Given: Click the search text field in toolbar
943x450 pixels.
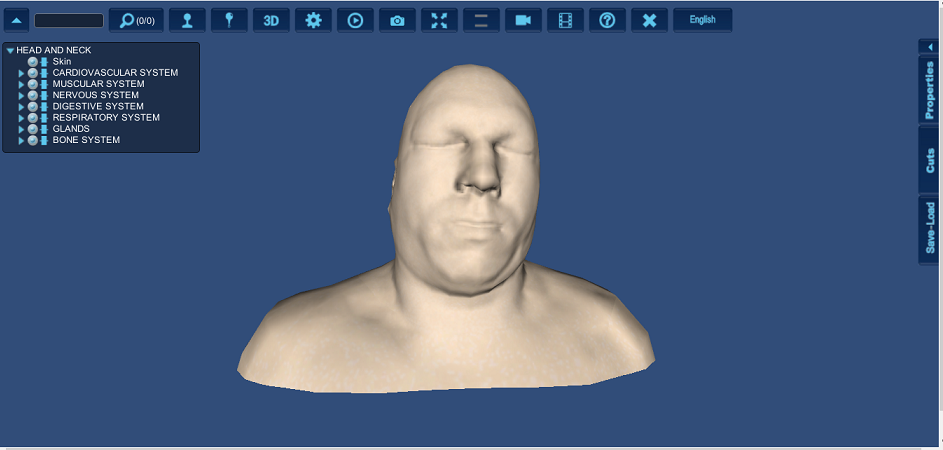Looking at the screenshot, I should pos(69,20).
